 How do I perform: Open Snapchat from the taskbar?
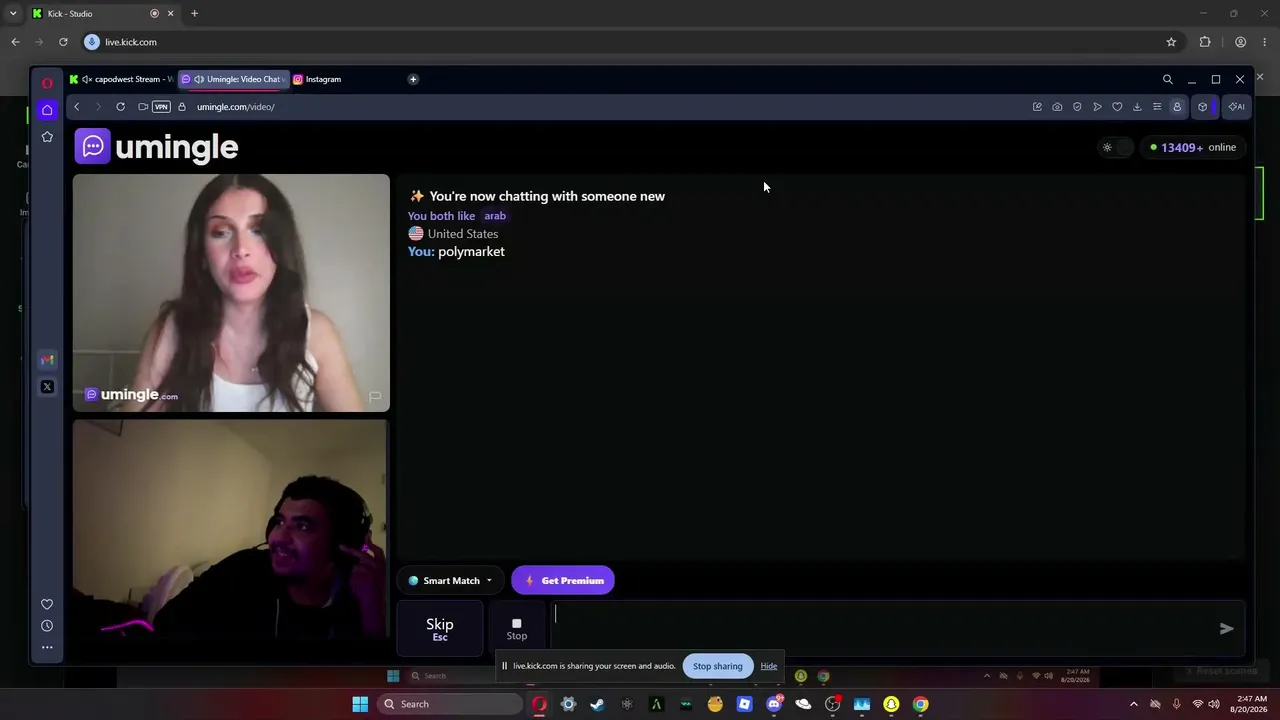point(891,704)
